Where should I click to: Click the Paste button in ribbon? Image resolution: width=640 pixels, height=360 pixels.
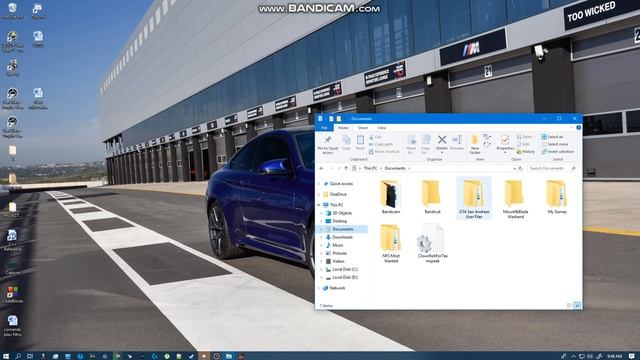pos(360,142)
